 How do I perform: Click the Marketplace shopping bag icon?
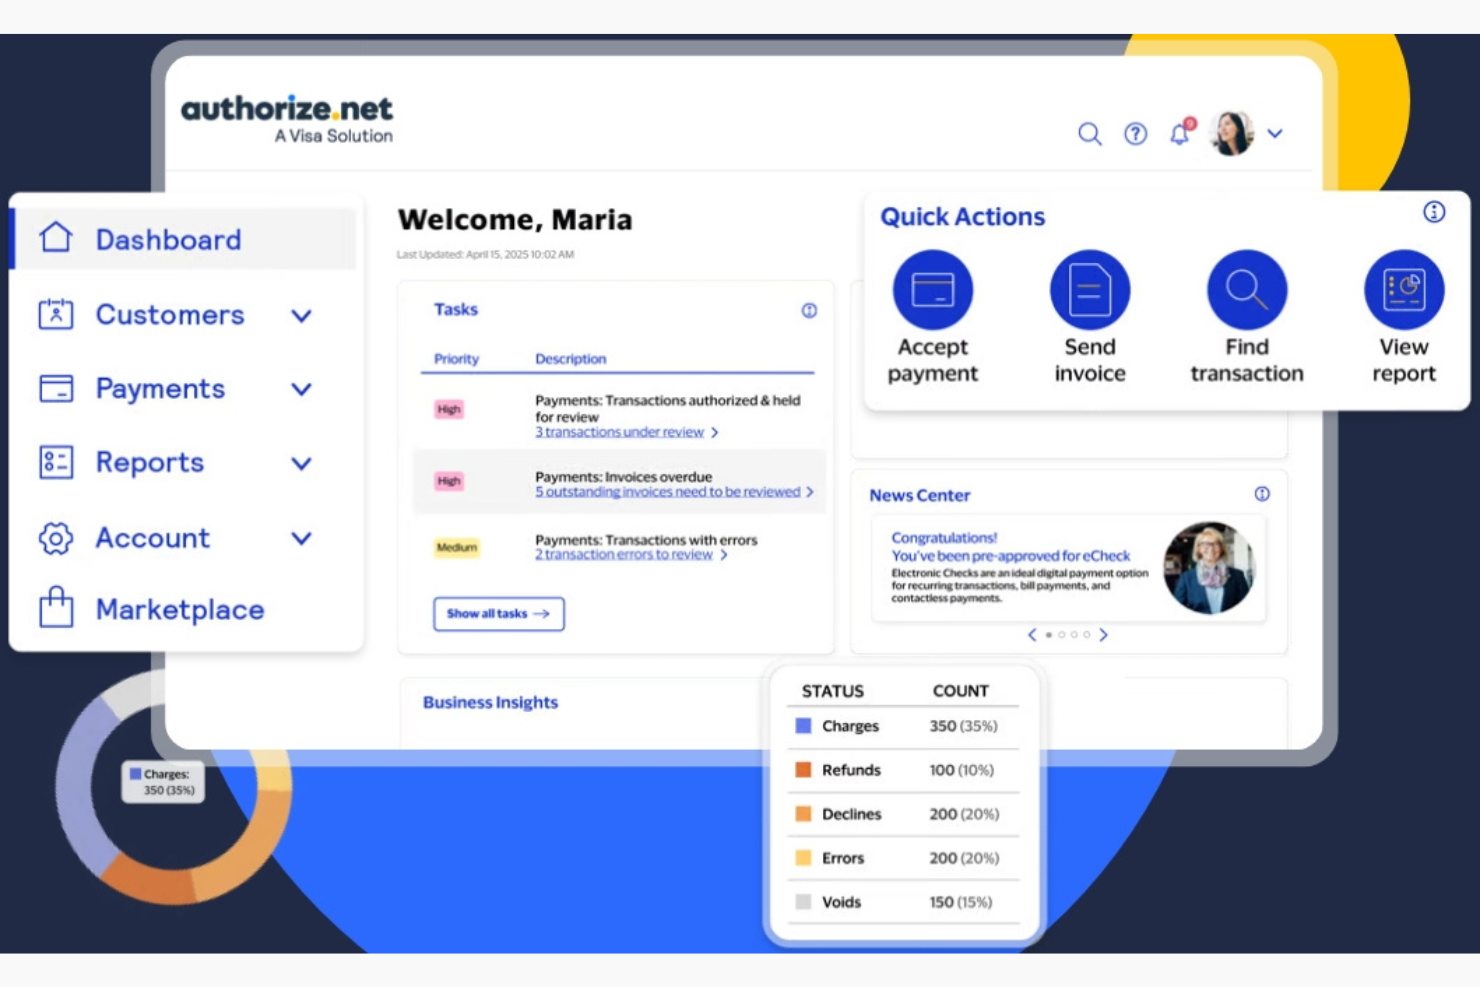click(x=56, y=607)
